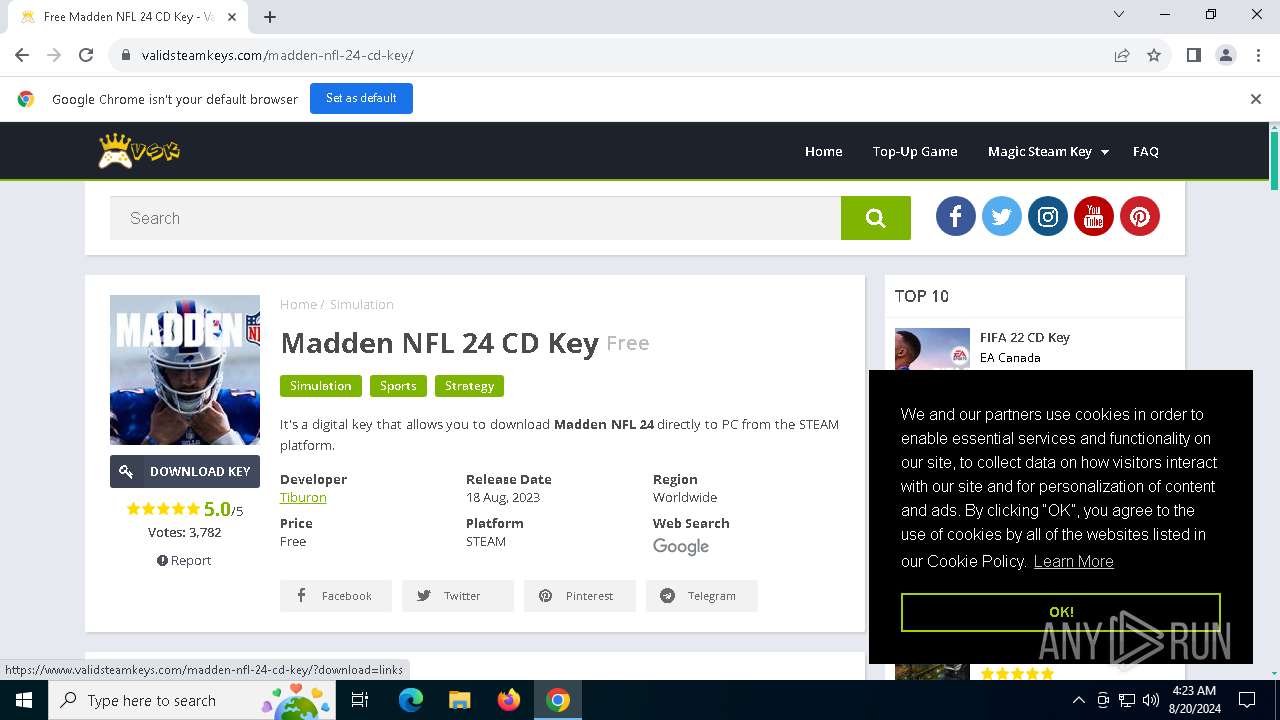
Task: Bookmark this page with the star icon
Action: 1154,55
